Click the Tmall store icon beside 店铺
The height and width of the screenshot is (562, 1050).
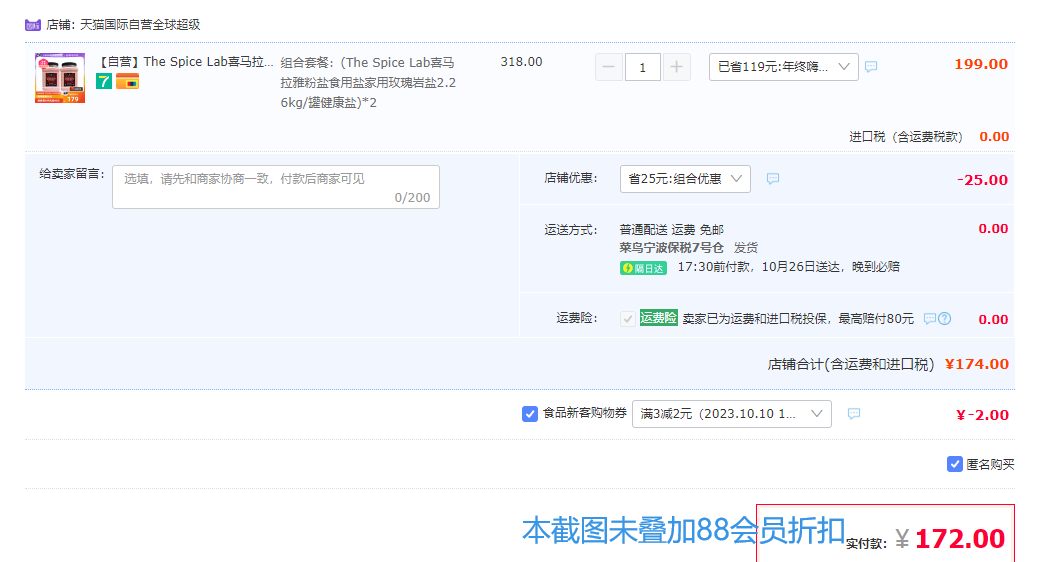33,25
